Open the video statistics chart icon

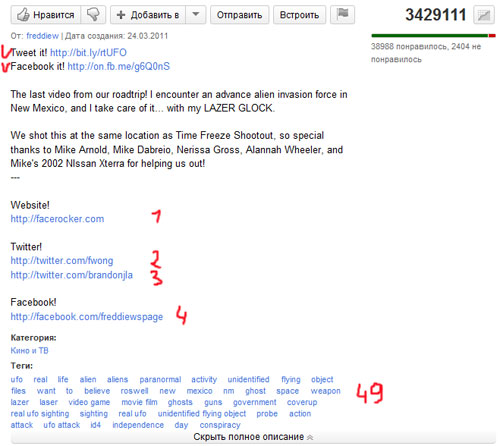point(484,15)
